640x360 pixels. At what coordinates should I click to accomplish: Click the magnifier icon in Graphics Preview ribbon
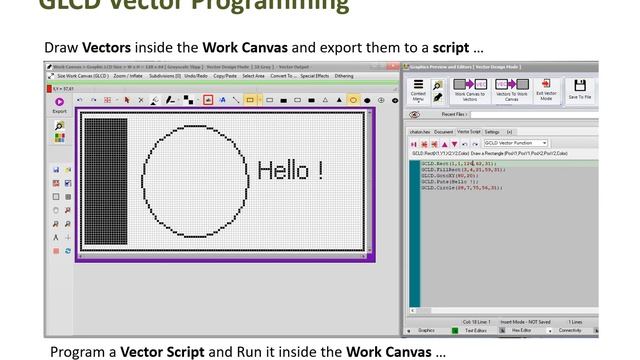tap(438, 85)
